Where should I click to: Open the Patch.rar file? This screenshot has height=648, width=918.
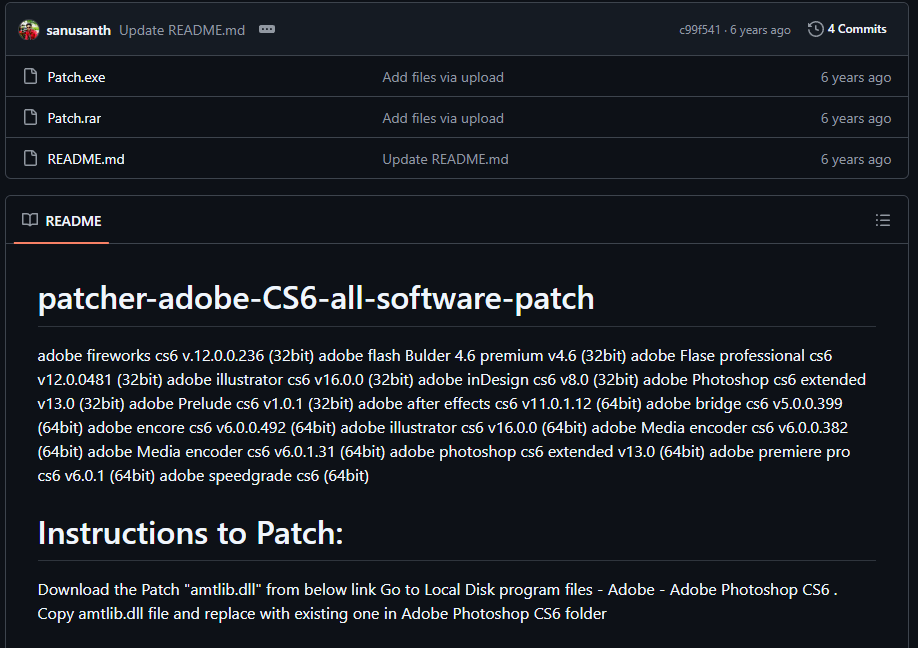[x=74, y=118]
